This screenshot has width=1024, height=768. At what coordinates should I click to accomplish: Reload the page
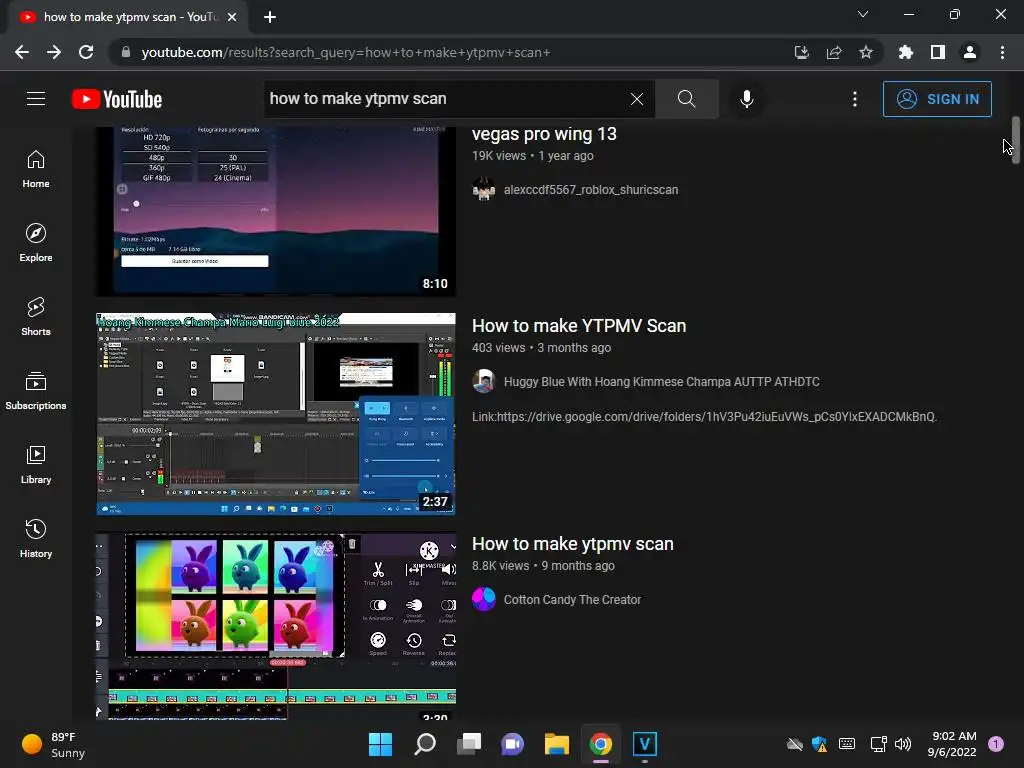(86, 52)
